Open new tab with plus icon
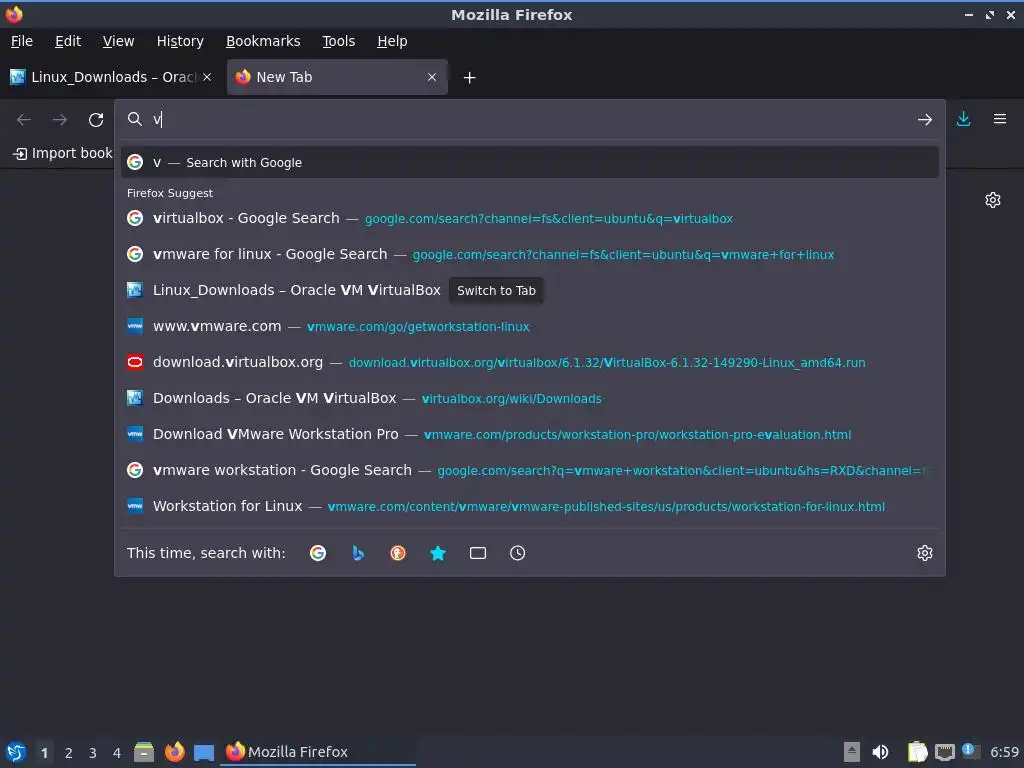The width and height of the screenshot is (1024, 768). point(469,78)
